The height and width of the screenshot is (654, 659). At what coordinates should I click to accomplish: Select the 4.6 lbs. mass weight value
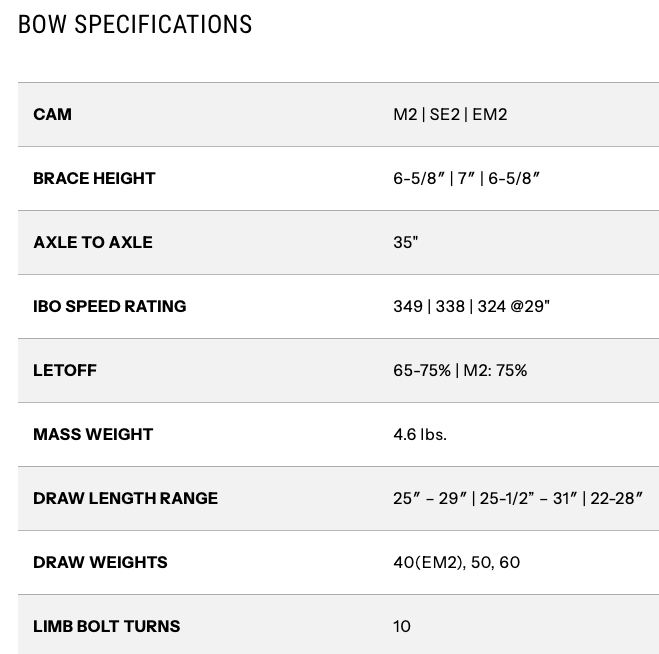point(420,434)
